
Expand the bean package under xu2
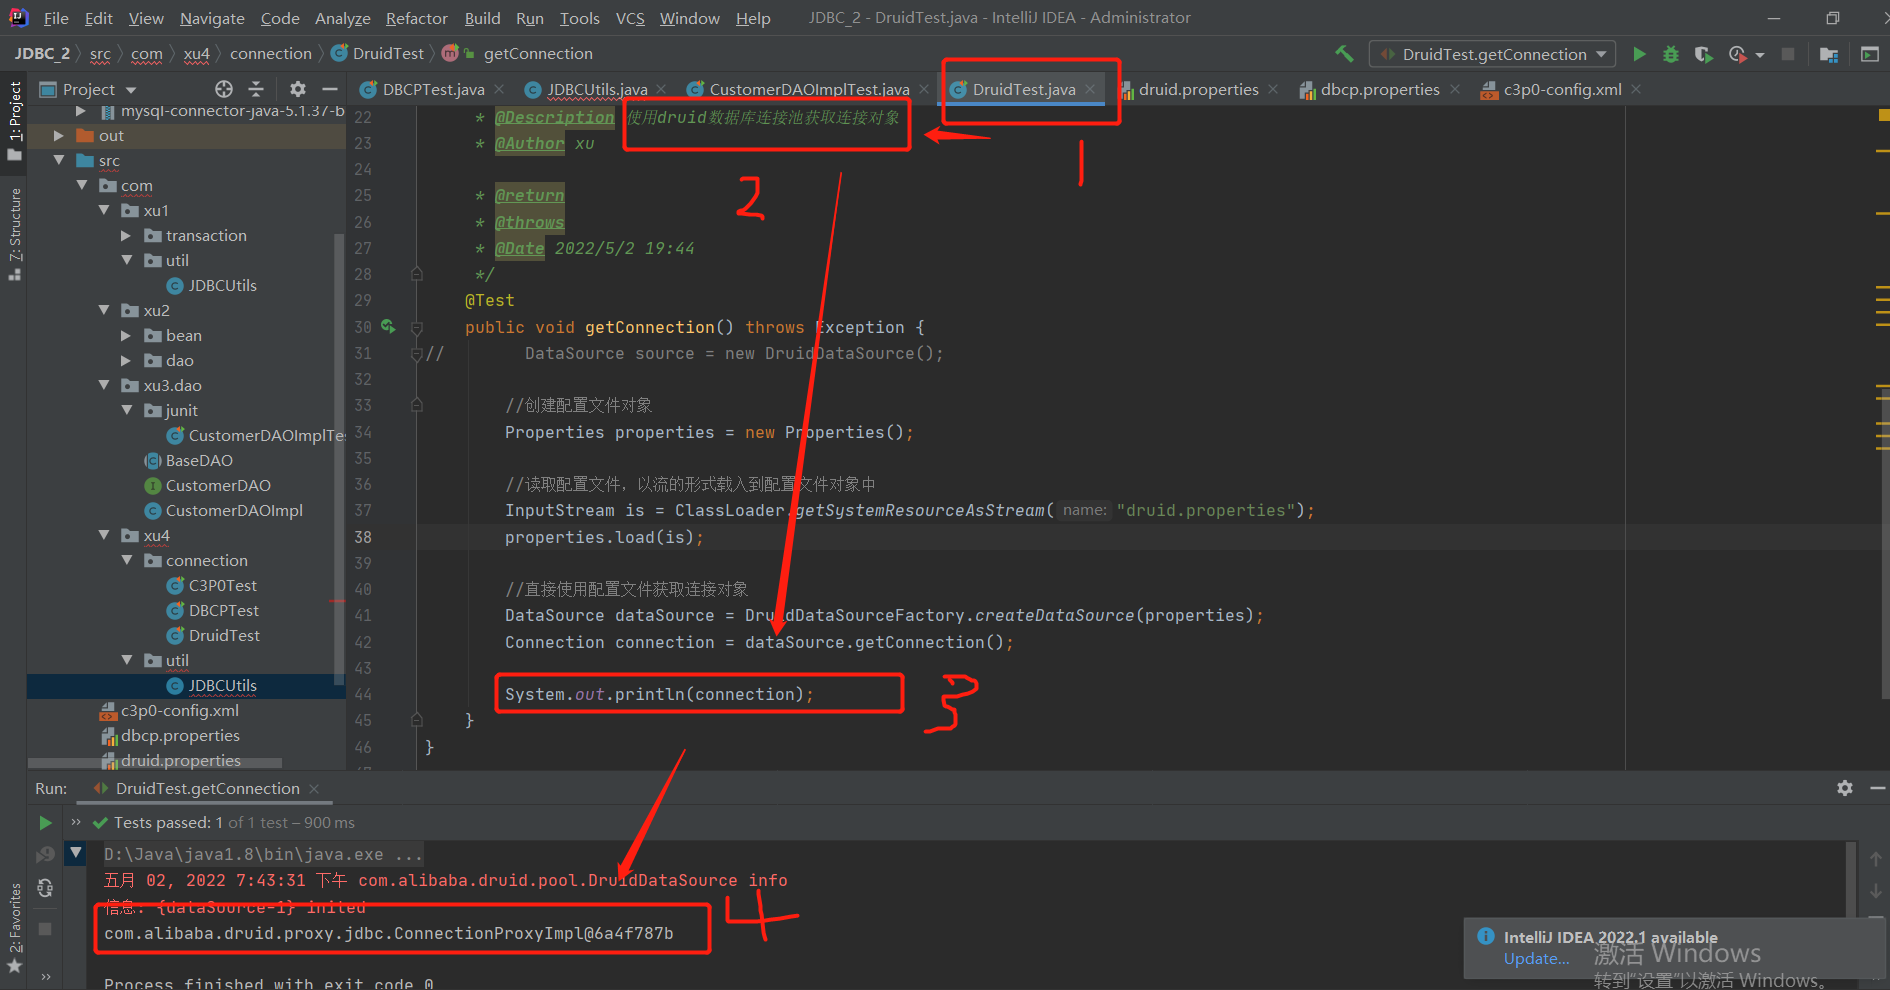pos(126,335)
